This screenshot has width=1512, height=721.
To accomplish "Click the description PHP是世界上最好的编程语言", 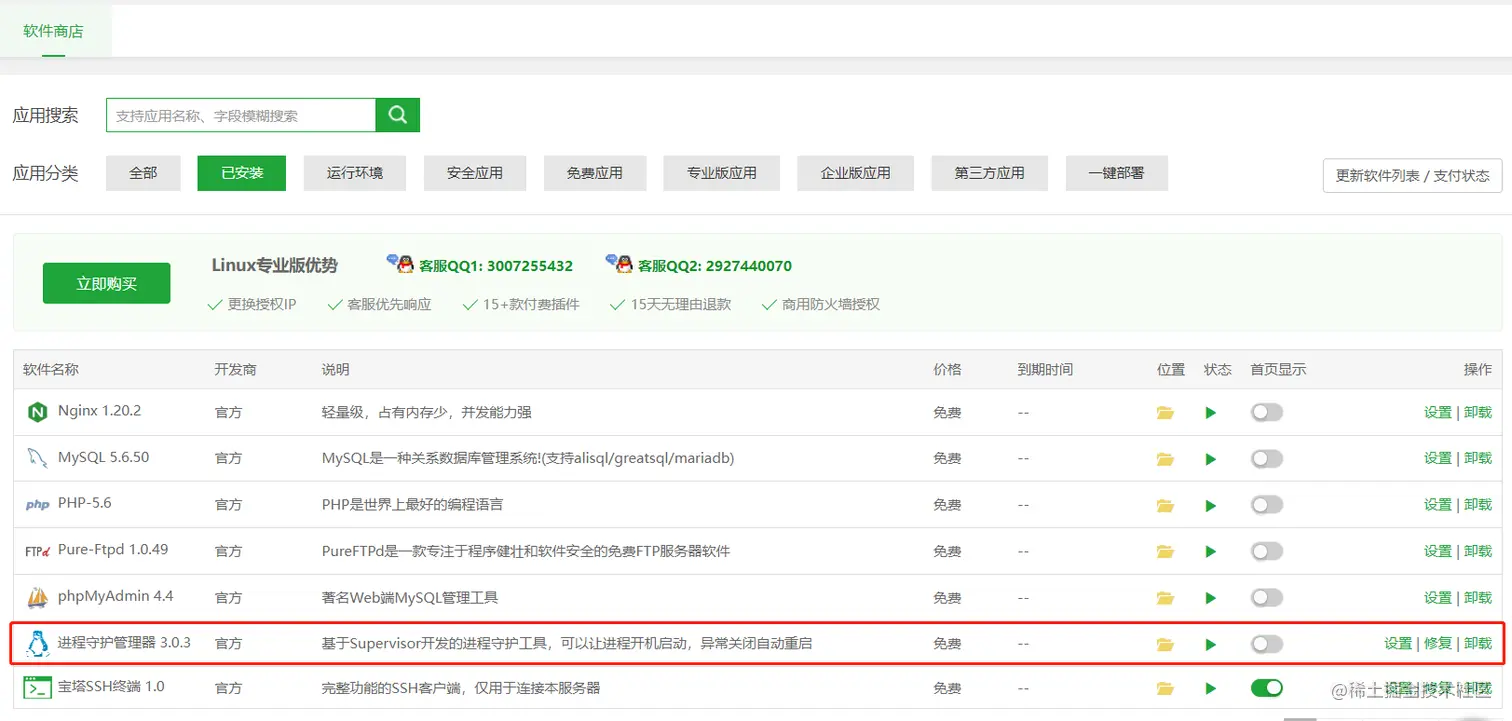I will 412,505.
